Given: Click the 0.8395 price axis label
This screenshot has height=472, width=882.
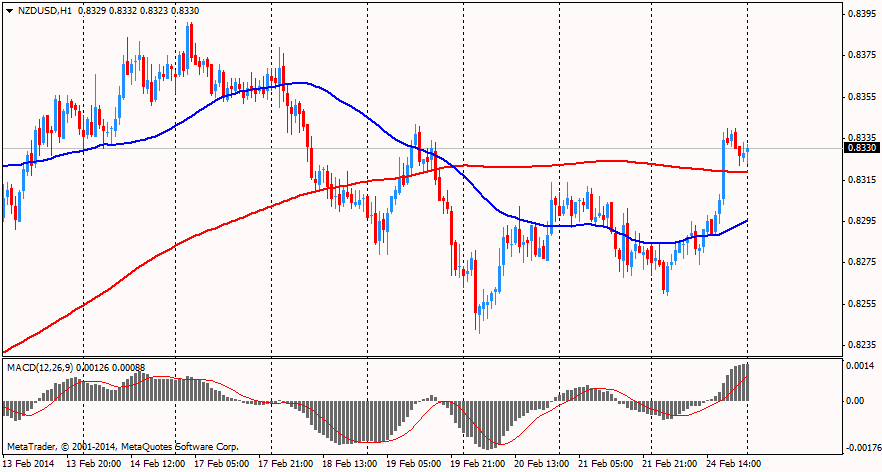Looking at the screenshot, I should point(861,15).
